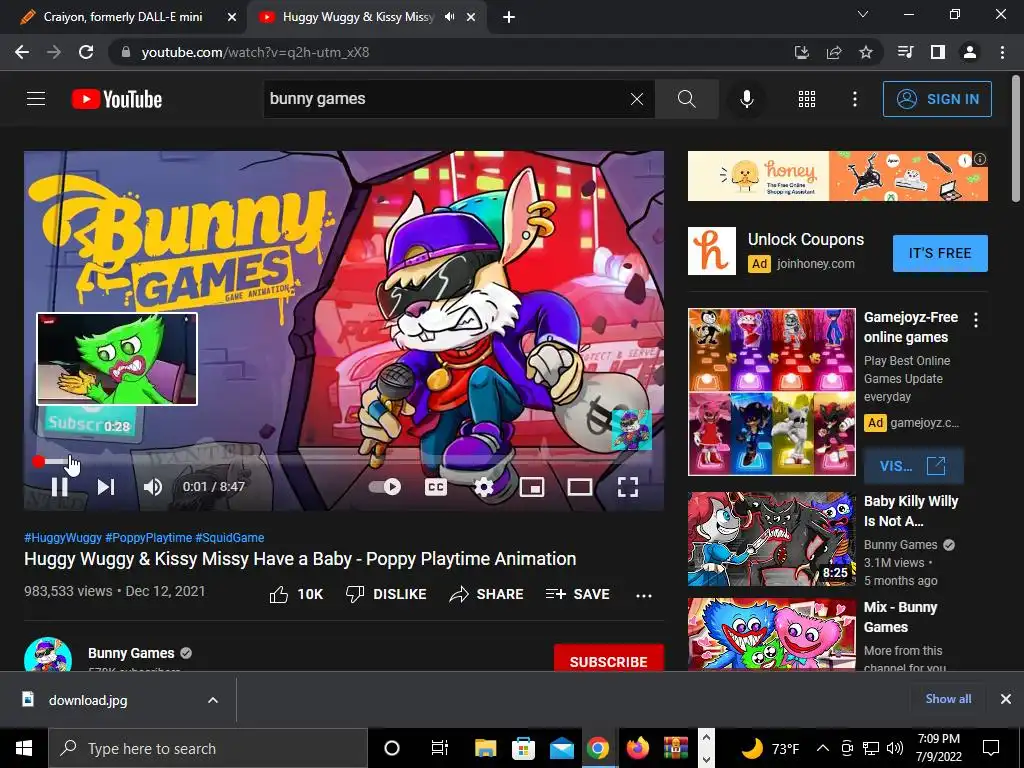Open the Chrome three-dot menu

coord(1002,52)
